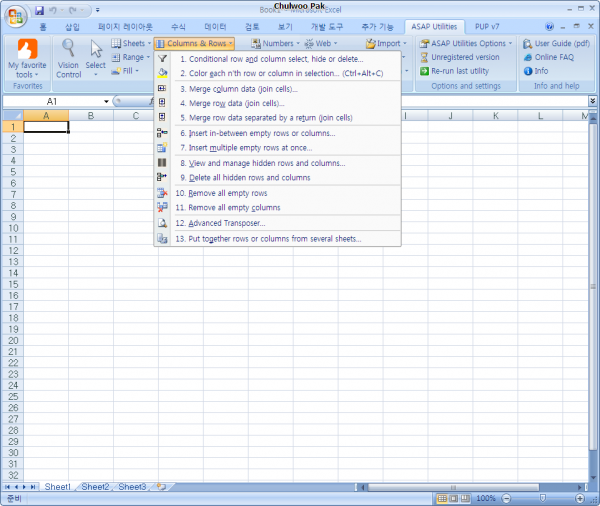Expand the formula bar chevron
Screen dimensions: 600x506
click(592, 101)
